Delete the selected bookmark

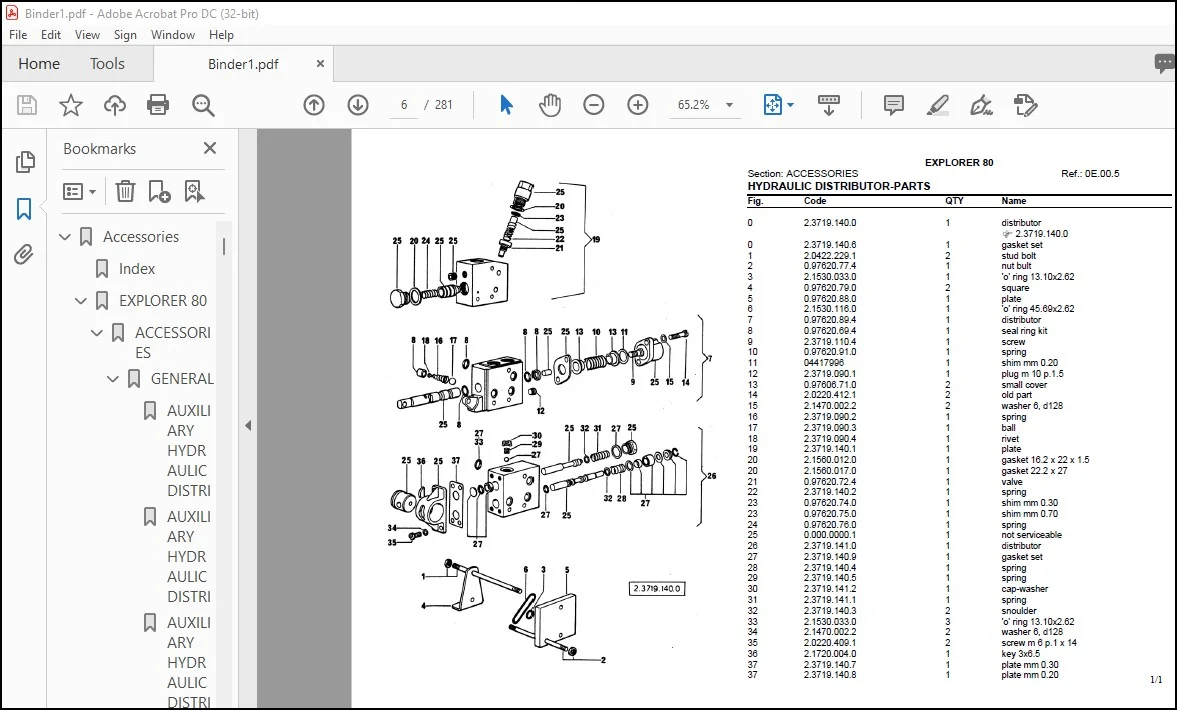click(125, 191)
